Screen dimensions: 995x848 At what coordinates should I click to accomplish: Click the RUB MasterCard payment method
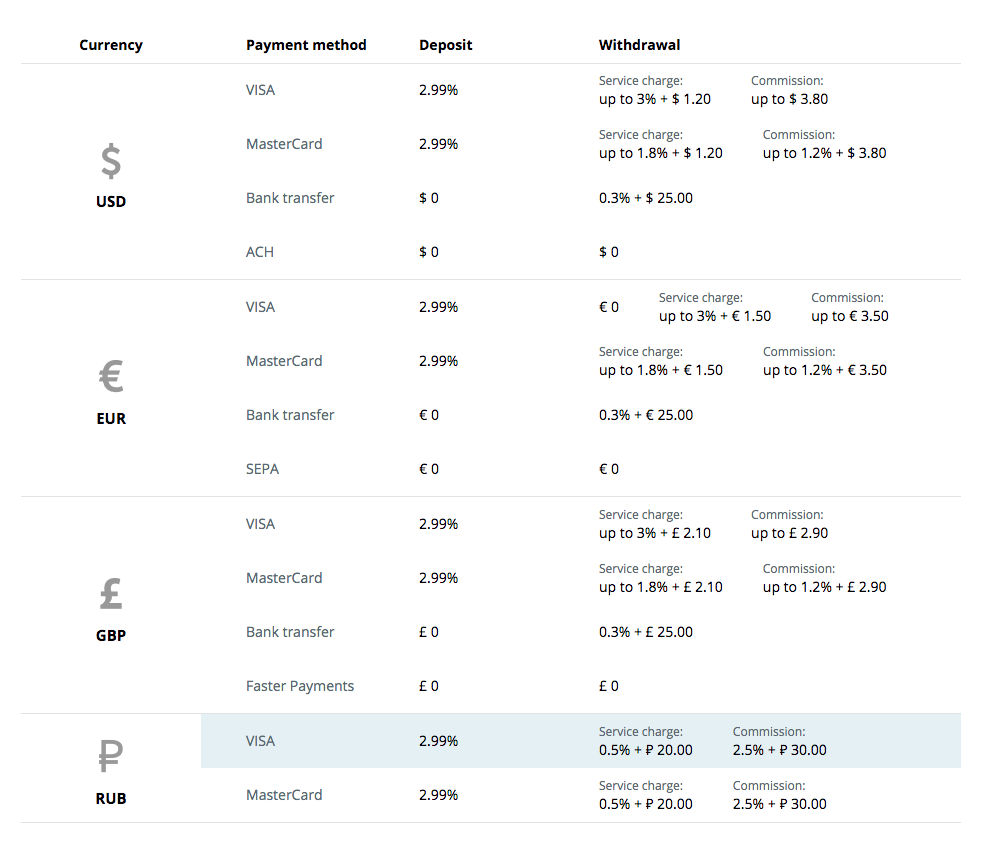(284, 795)
